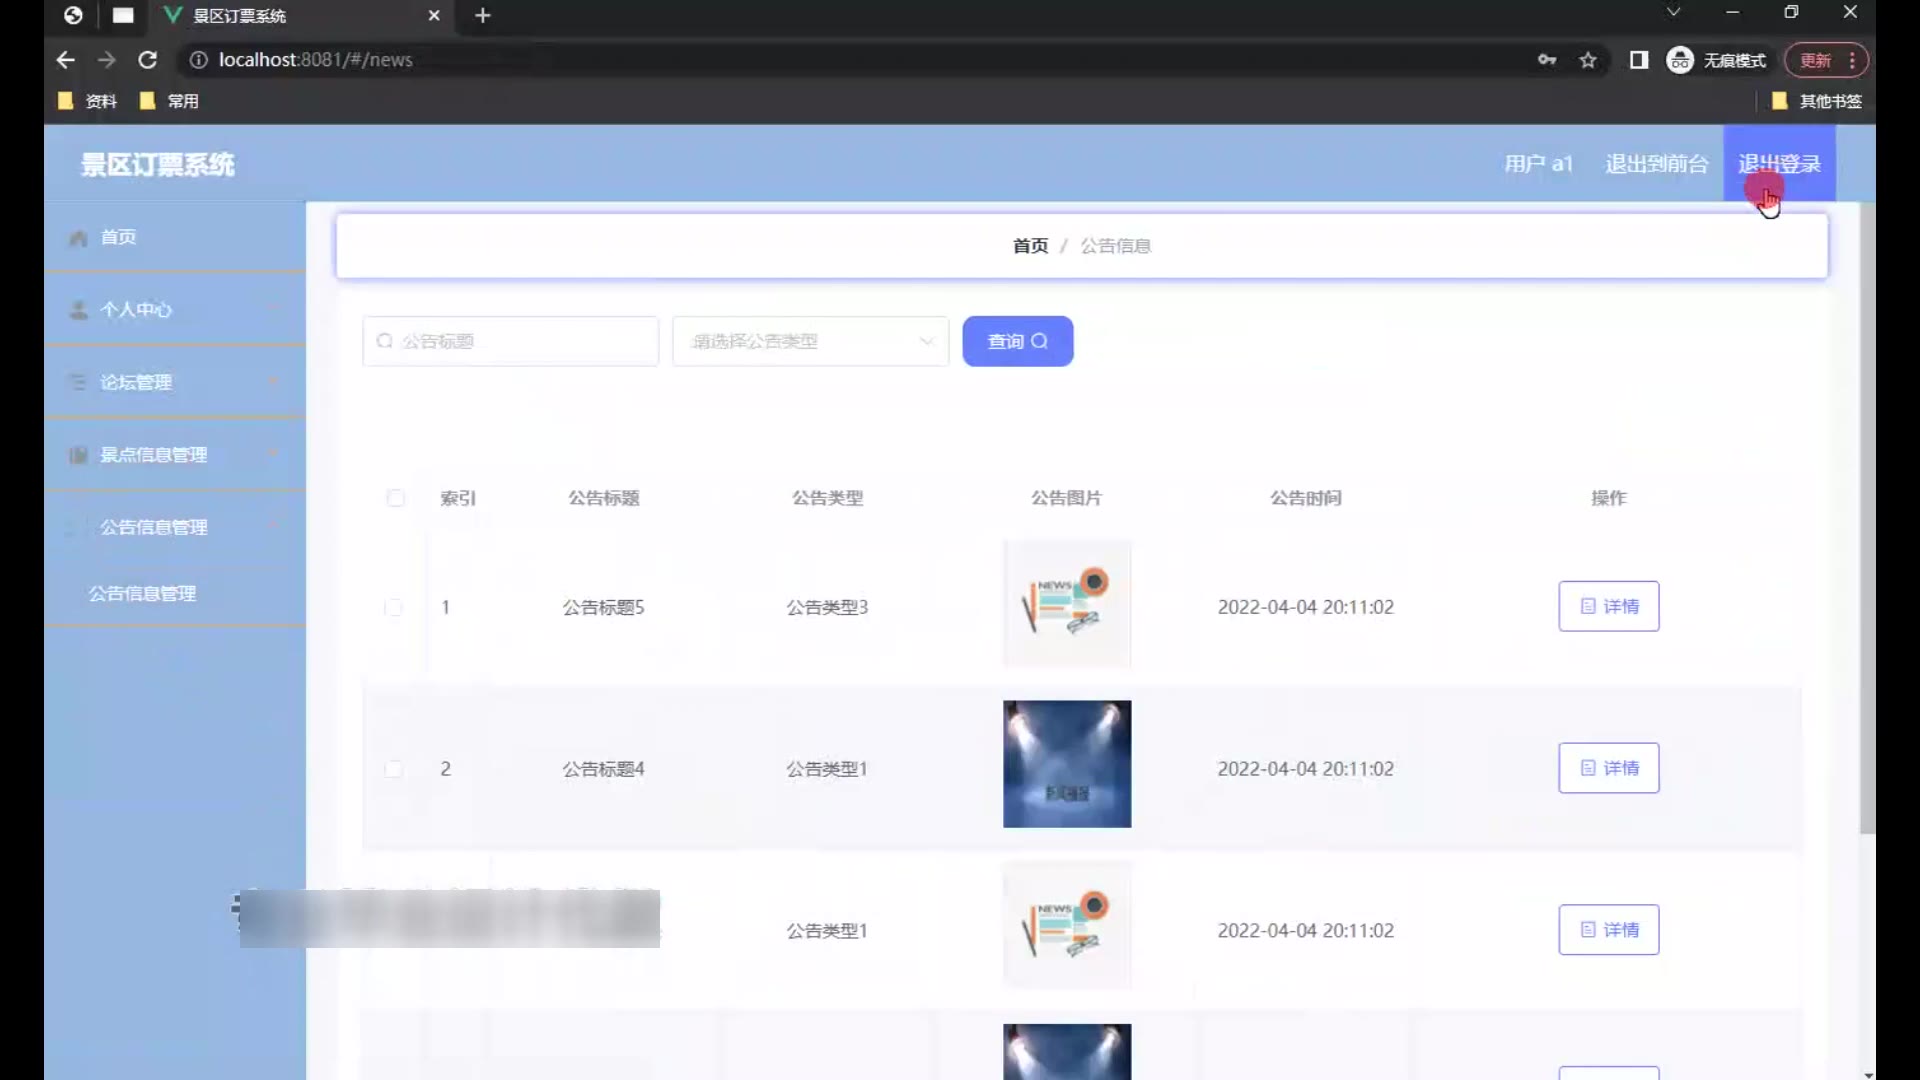This screenshot has height=1080, width=1920.
Task: Check the checkbox for row 2 (公告标题4)
Action: [394, 769]
